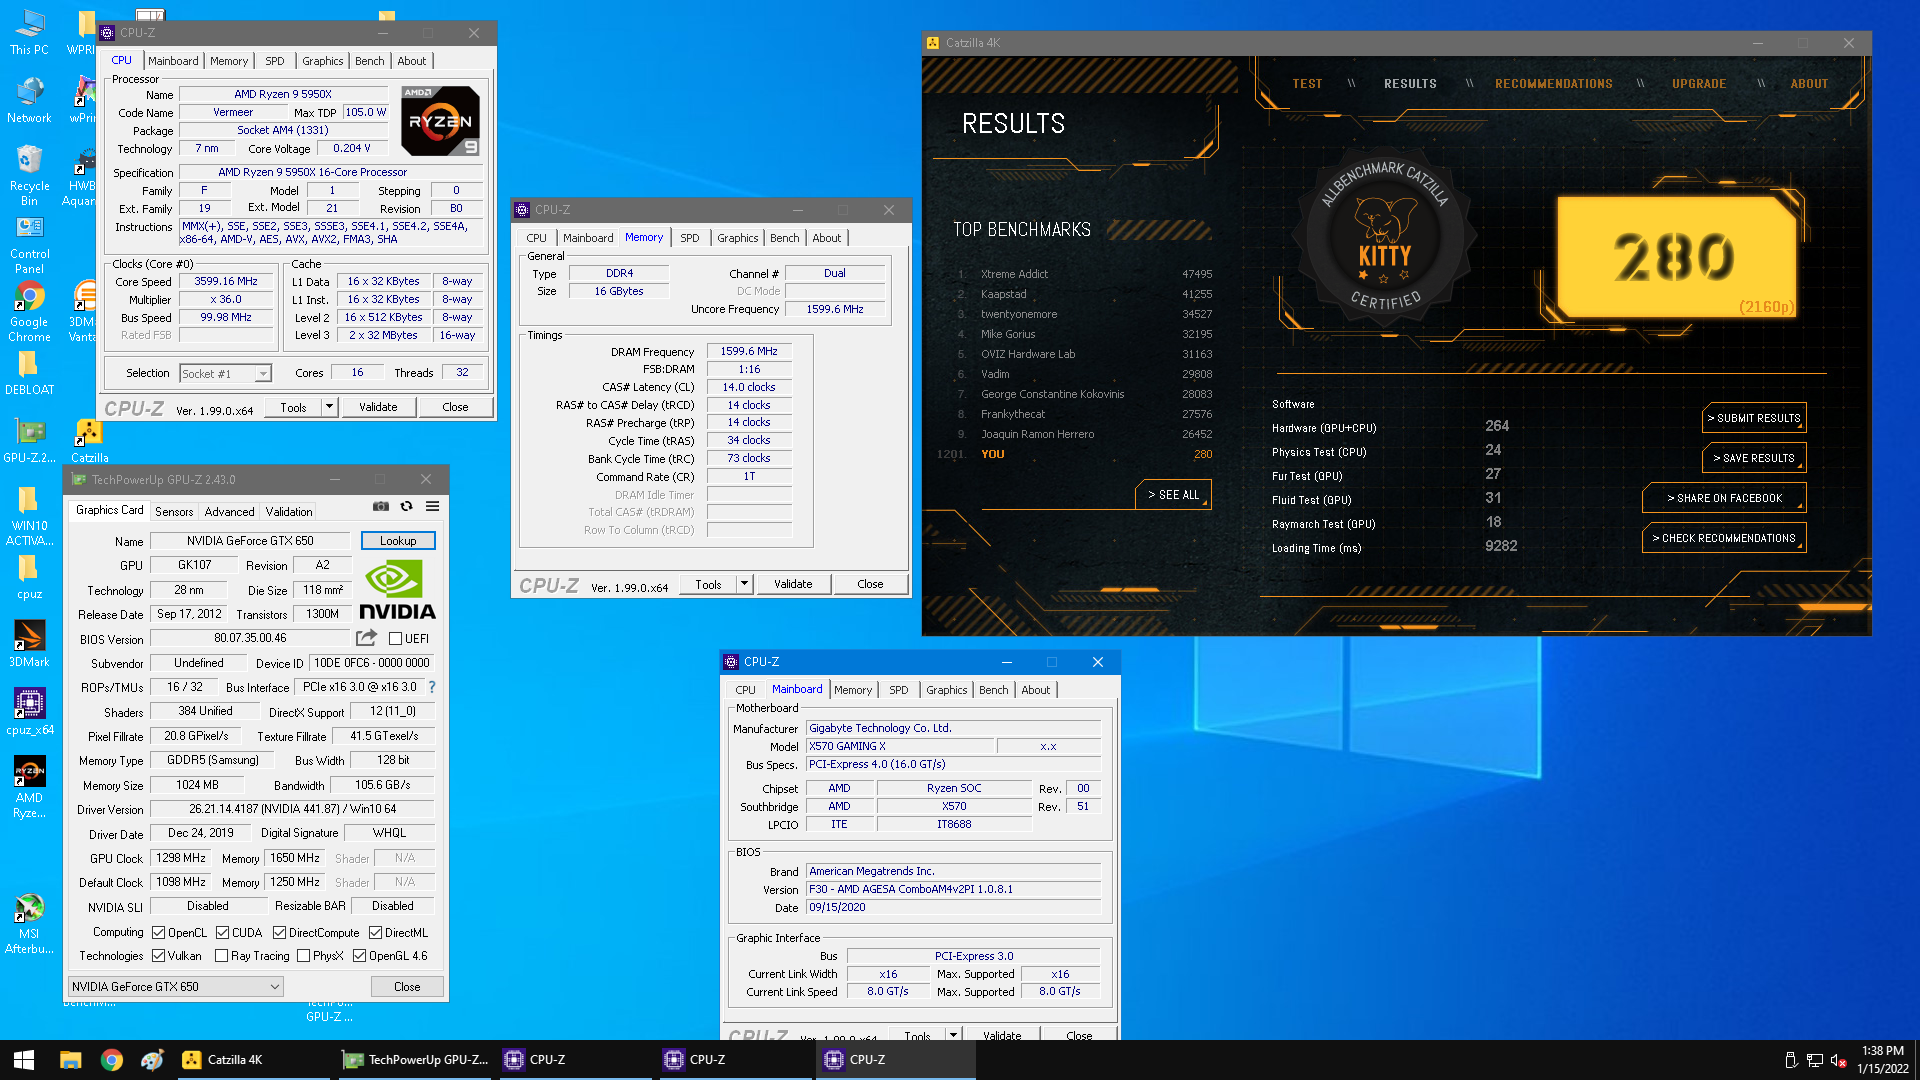Click the BIOS version share/export icon
The width and height of the screenshot is (1920, 1080).
pyautogui.click(x=366, y=638)
